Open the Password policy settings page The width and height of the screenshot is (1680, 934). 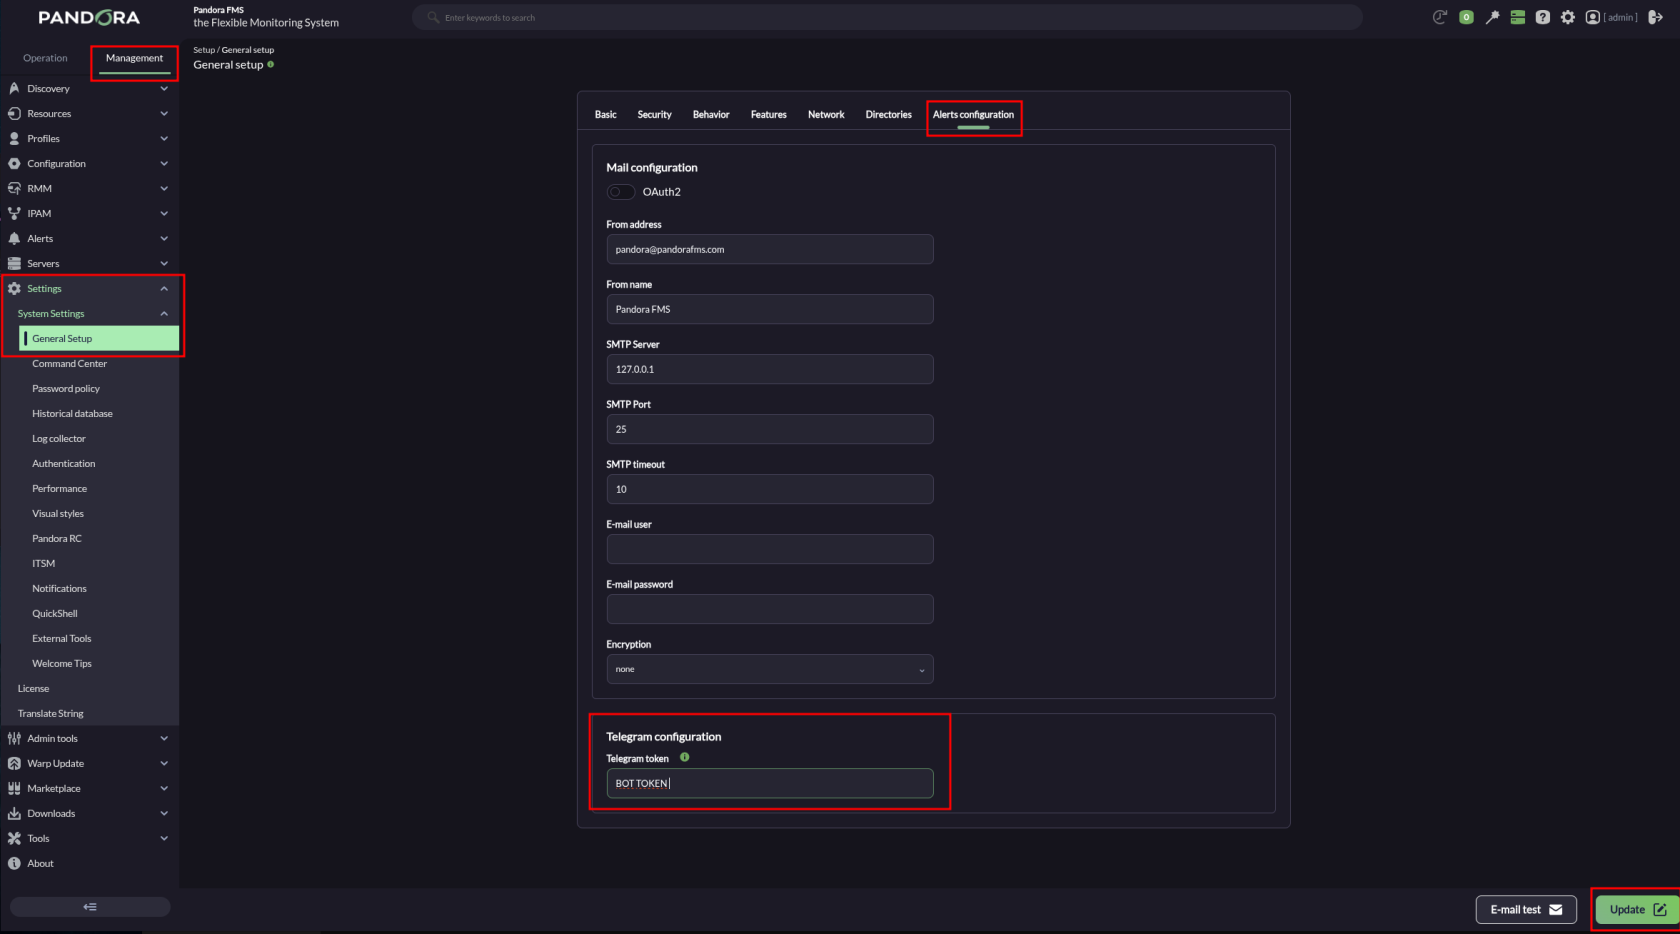[x=66, y=389]
